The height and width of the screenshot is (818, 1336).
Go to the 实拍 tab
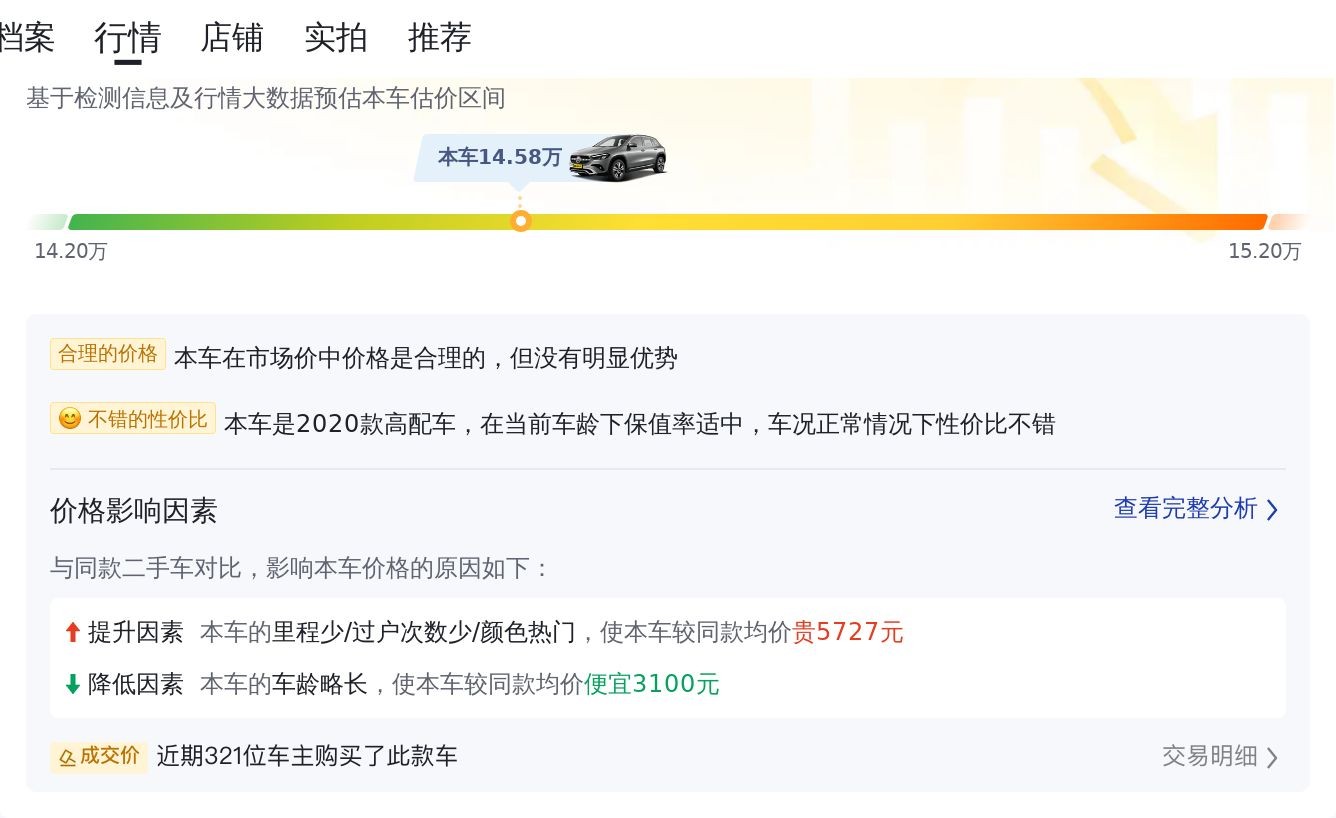(x=336, y=38)
